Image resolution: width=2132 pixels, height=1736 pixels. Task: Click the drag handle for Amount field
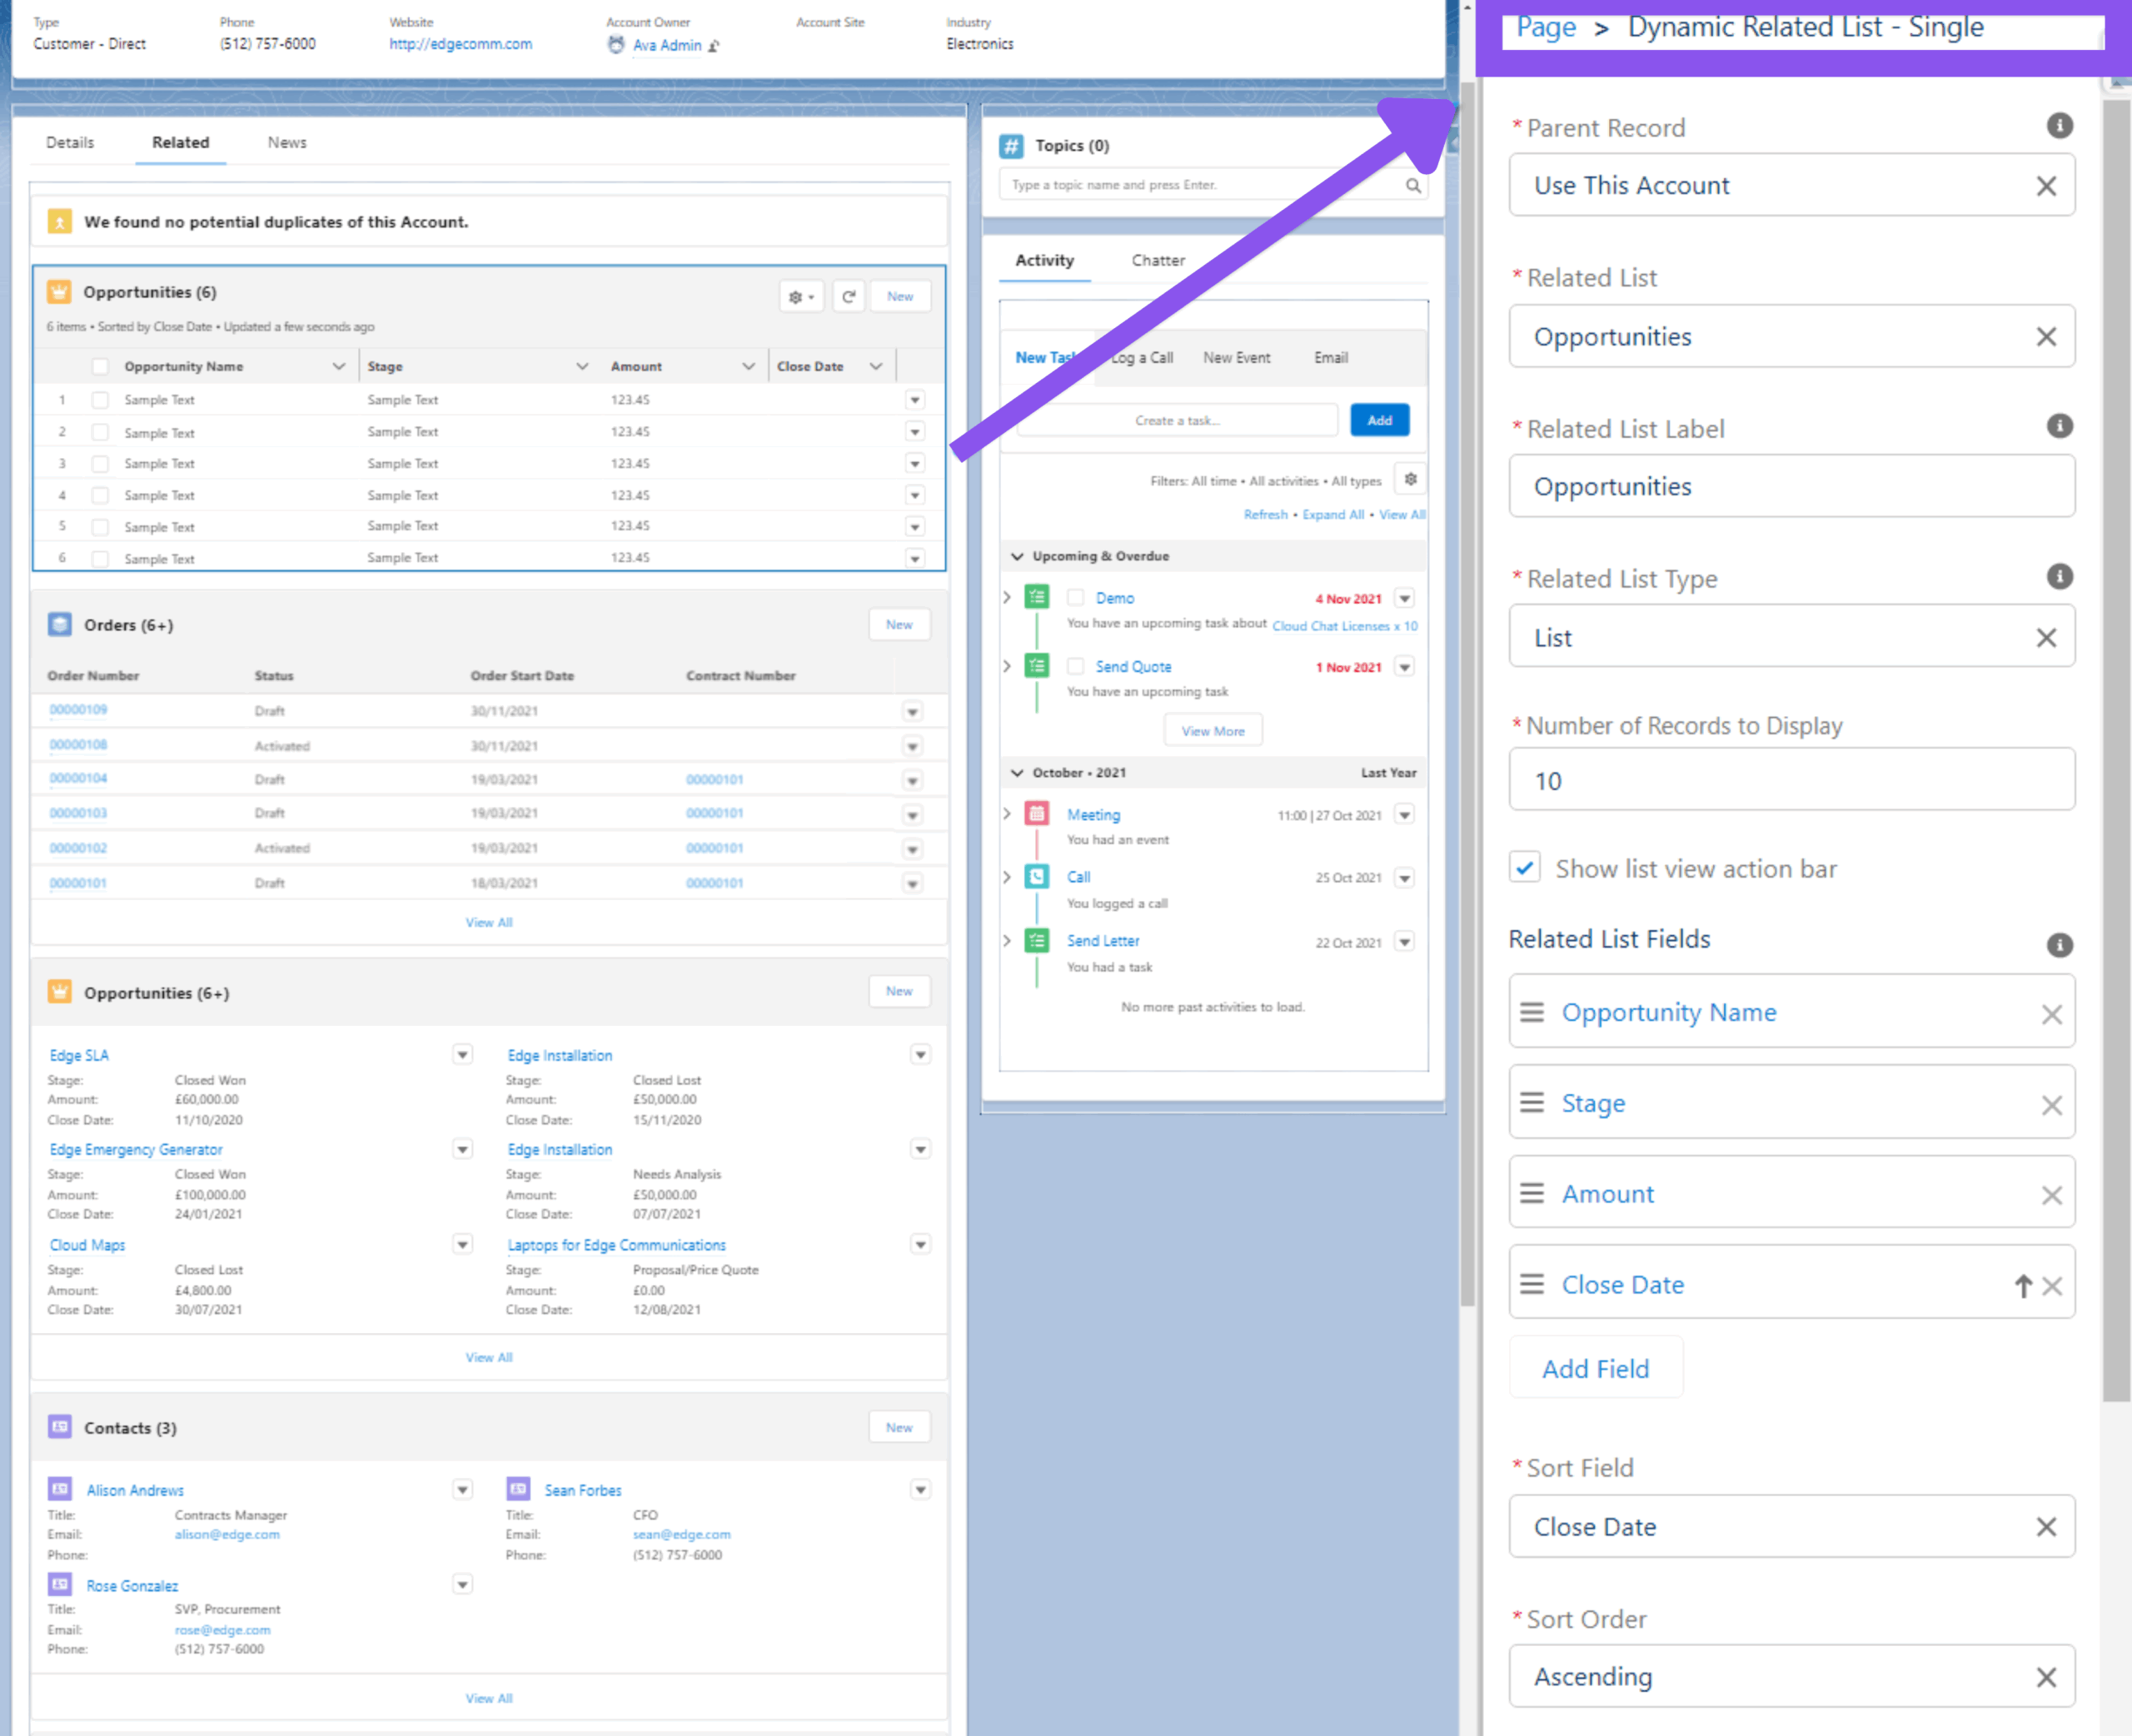pos(1531,1193)
